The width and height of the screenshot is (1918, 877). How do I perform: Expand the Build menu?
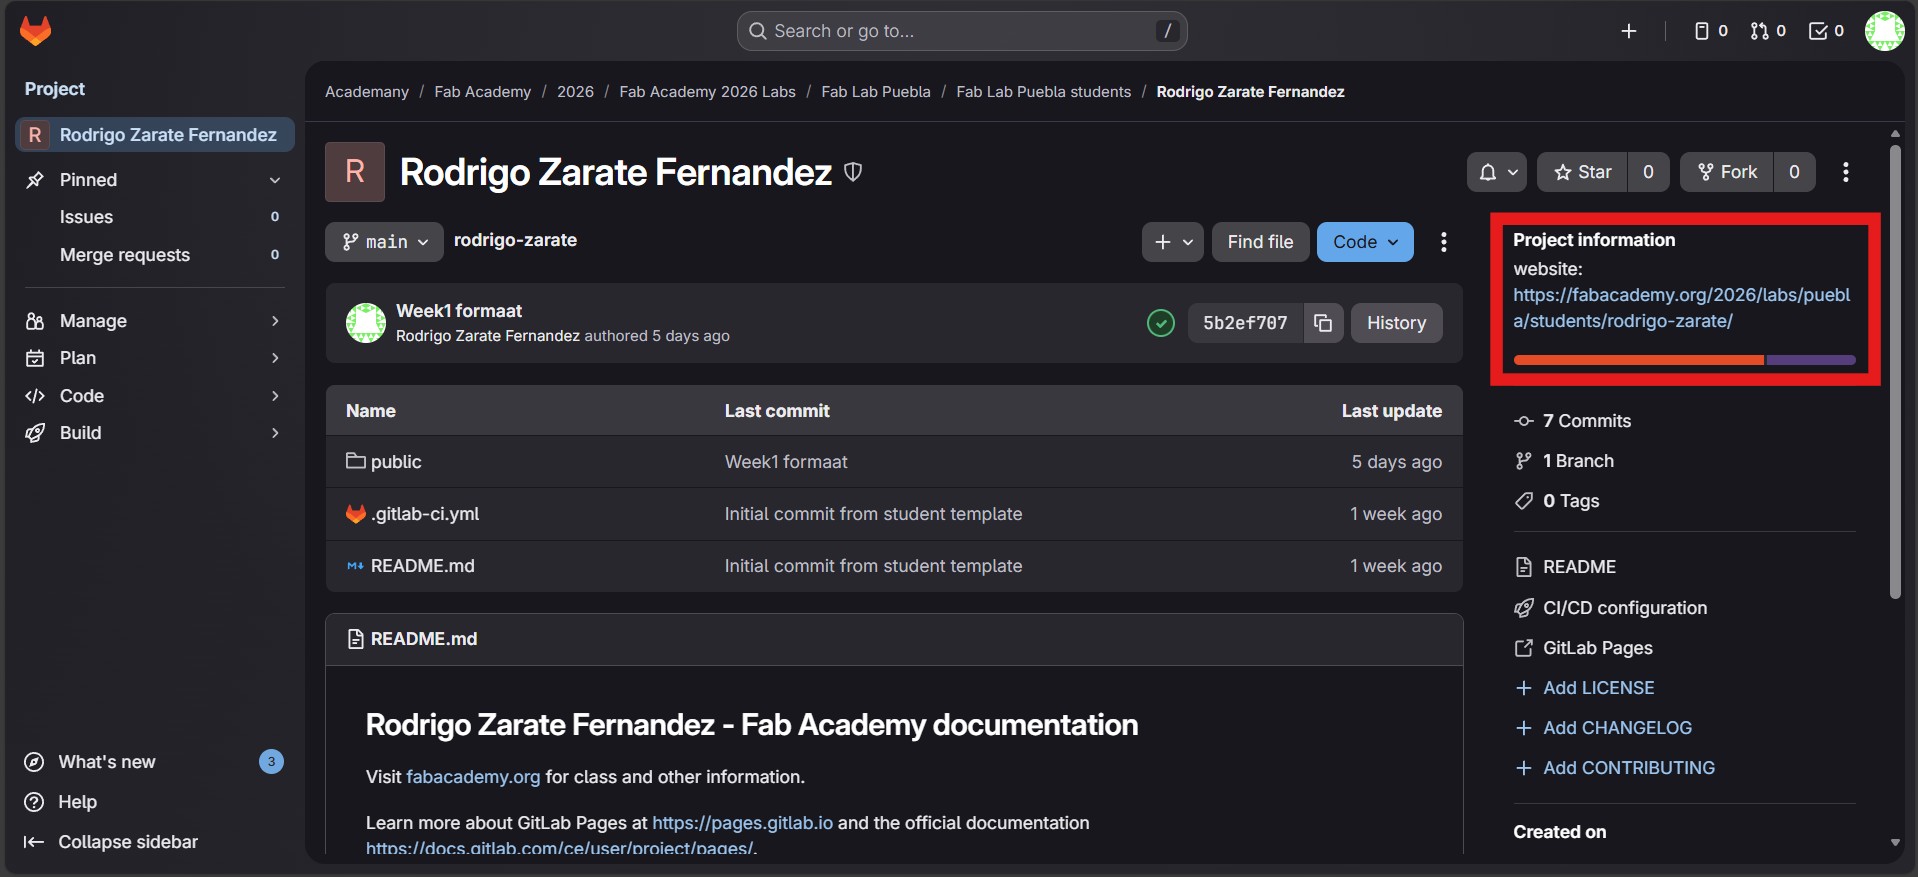(x=155, y=433)
